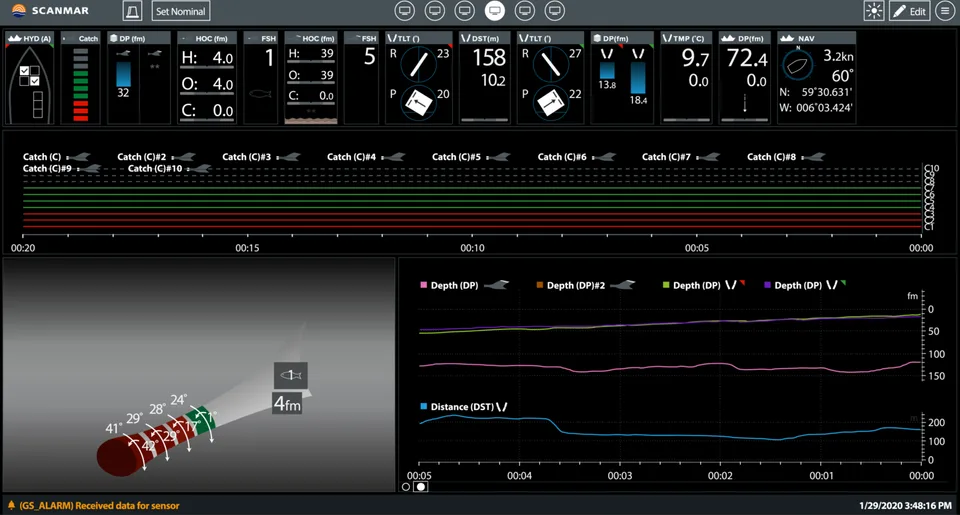Switch to the second screen layout tab

[435, 10]
